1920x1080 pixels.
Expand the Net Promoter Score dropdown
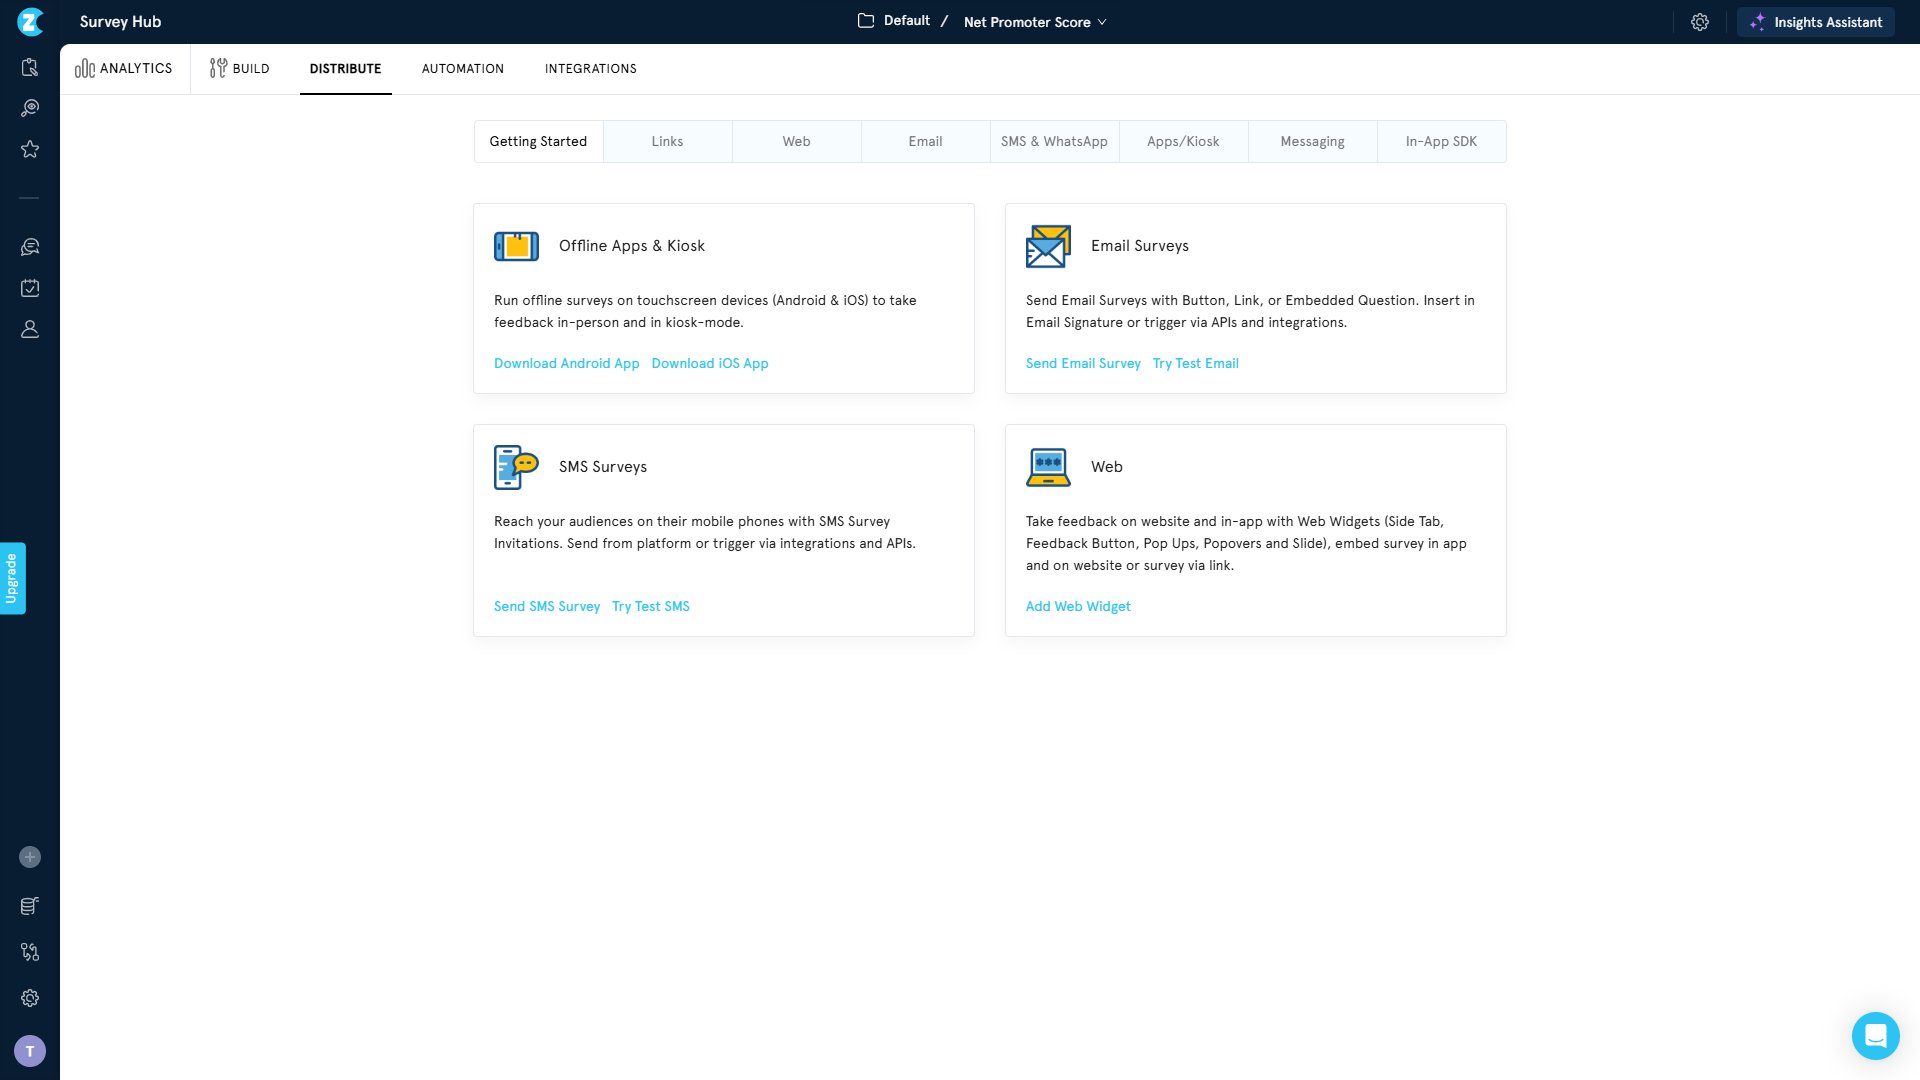pos(1035,22)
